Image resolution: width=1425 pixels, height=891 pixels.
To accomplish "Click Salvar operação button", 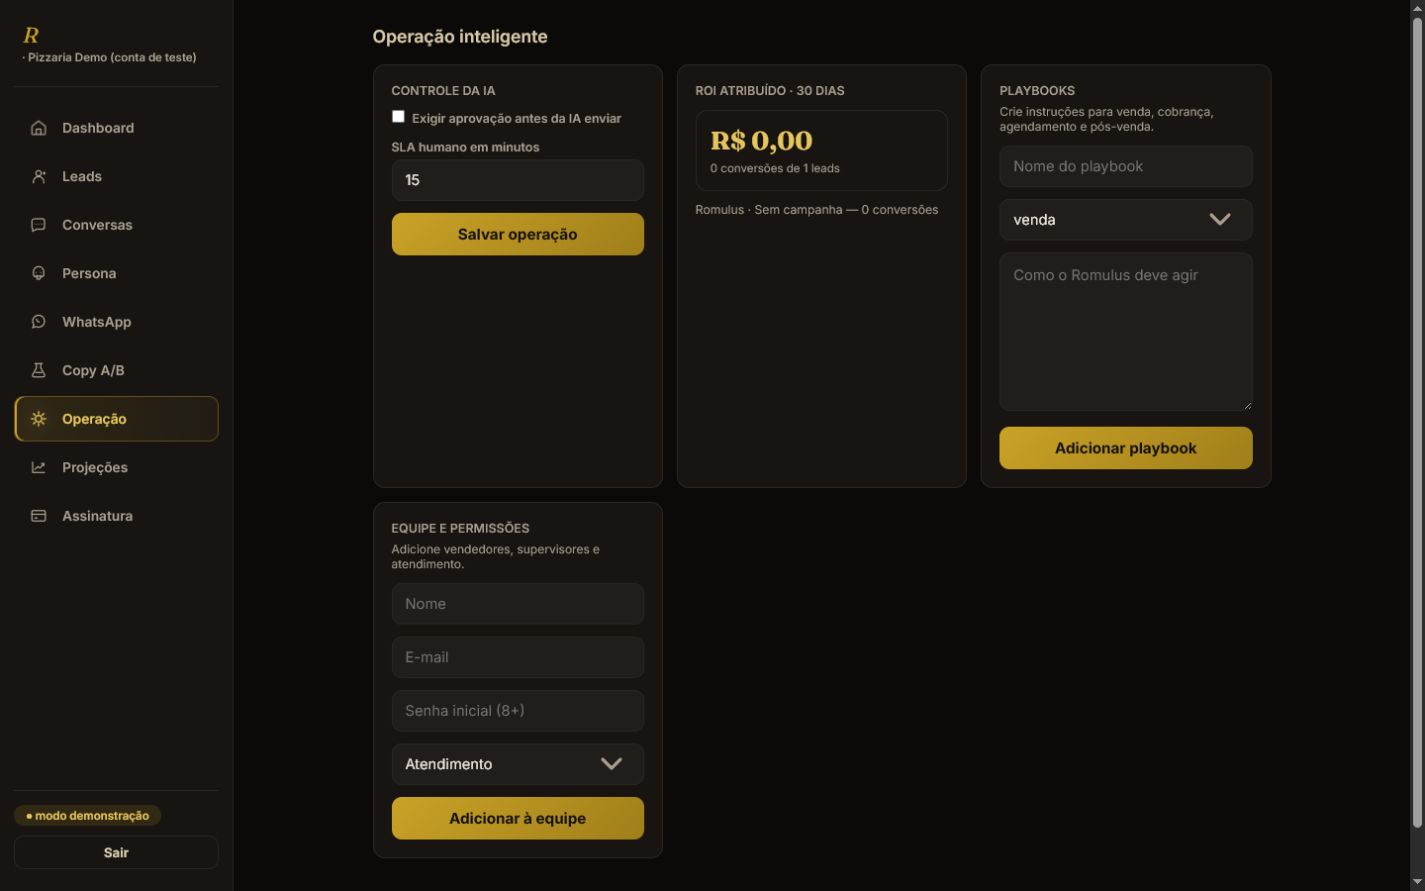I will [517, 234].
